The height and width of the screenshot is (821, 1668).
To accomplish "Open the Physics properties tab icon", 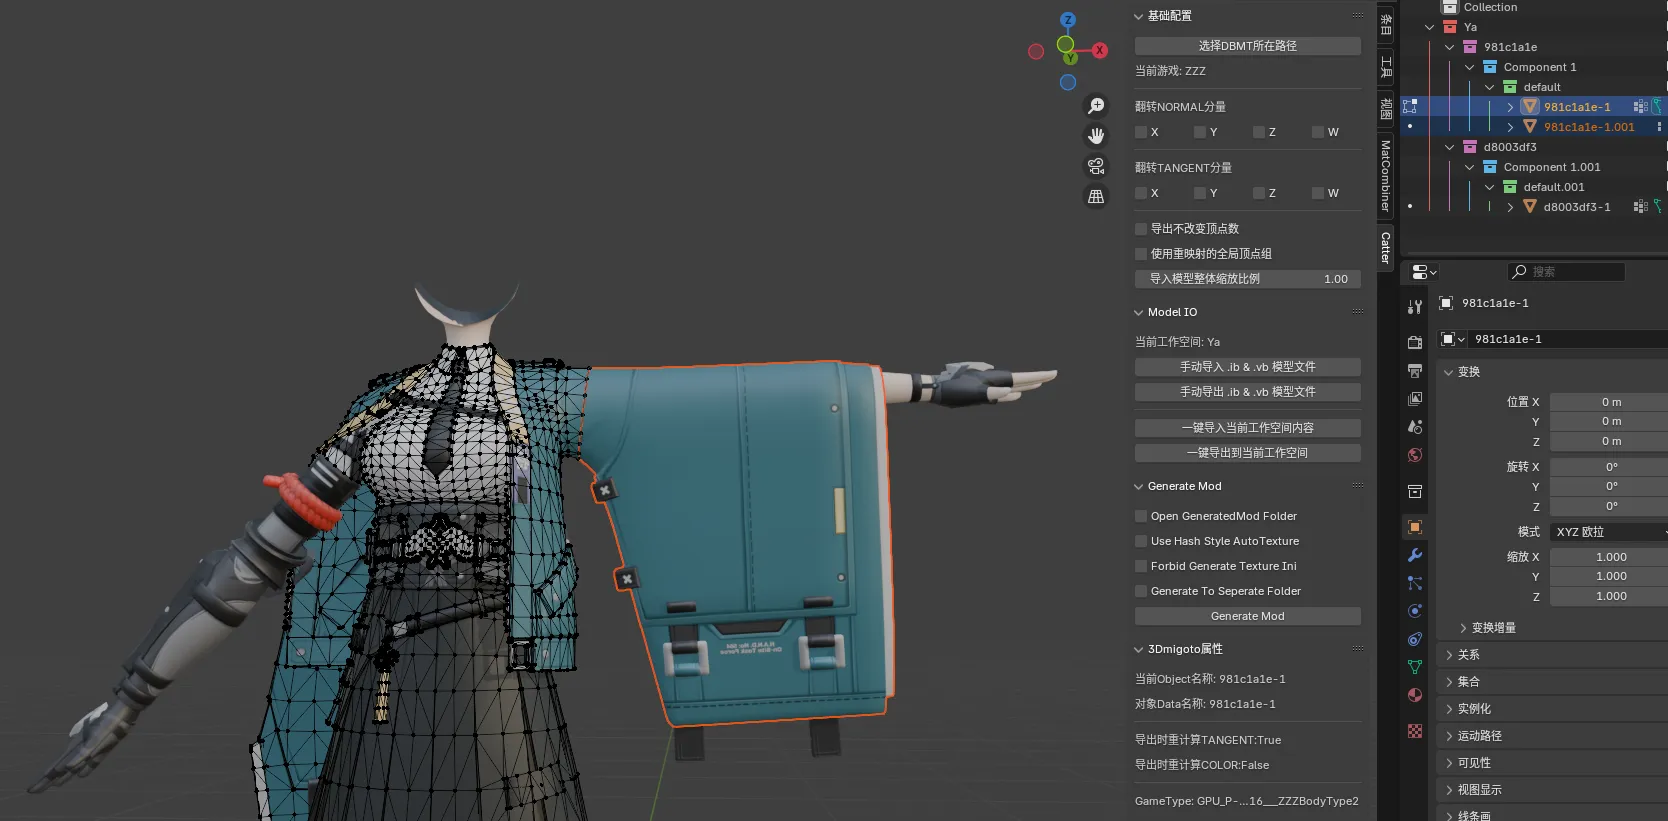I will [x=1415, y=611].
